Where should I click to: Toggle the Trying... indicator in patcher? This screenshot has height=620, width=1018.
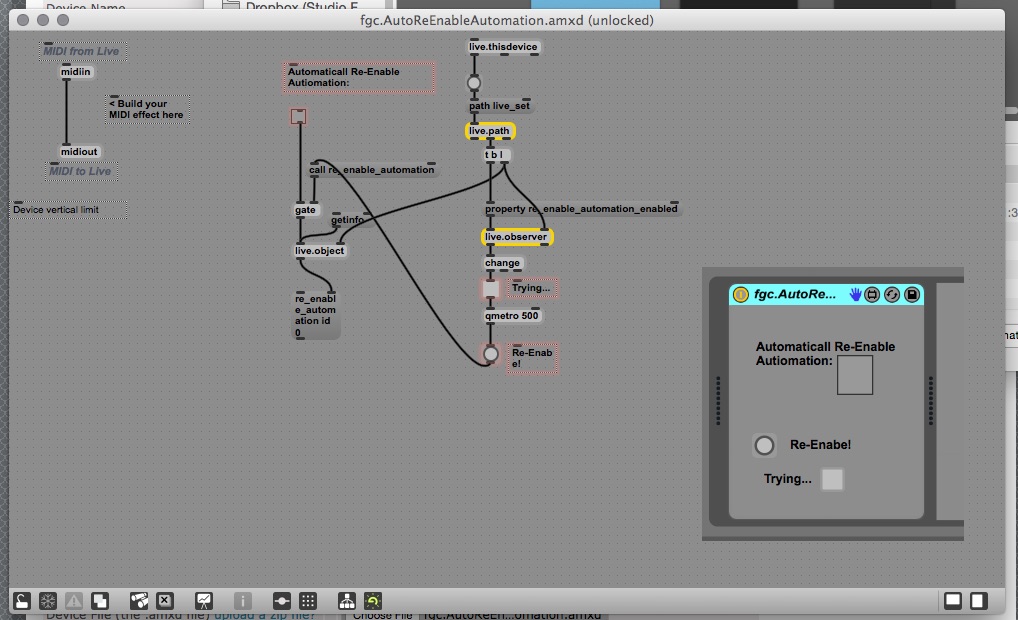click(491, 289)
